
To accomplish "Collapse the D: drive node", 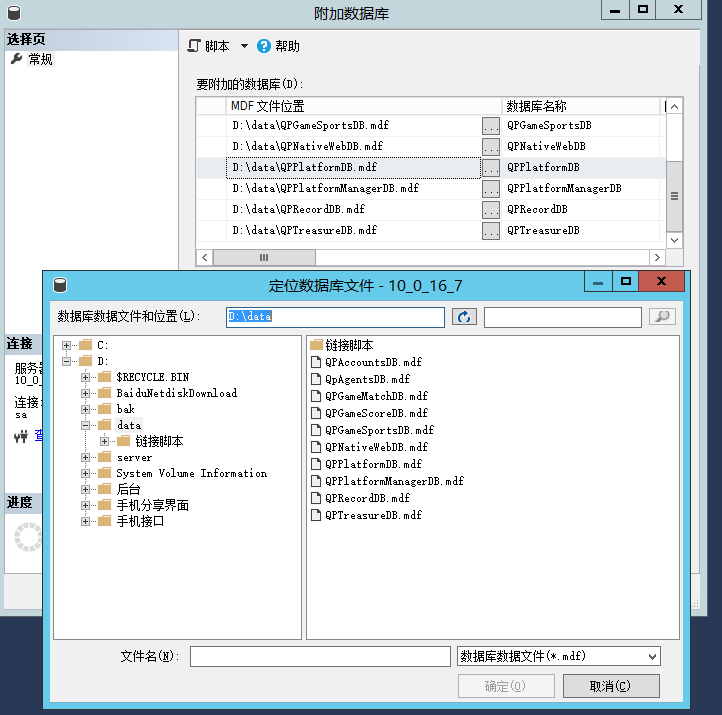I will [x=66, y=361].
